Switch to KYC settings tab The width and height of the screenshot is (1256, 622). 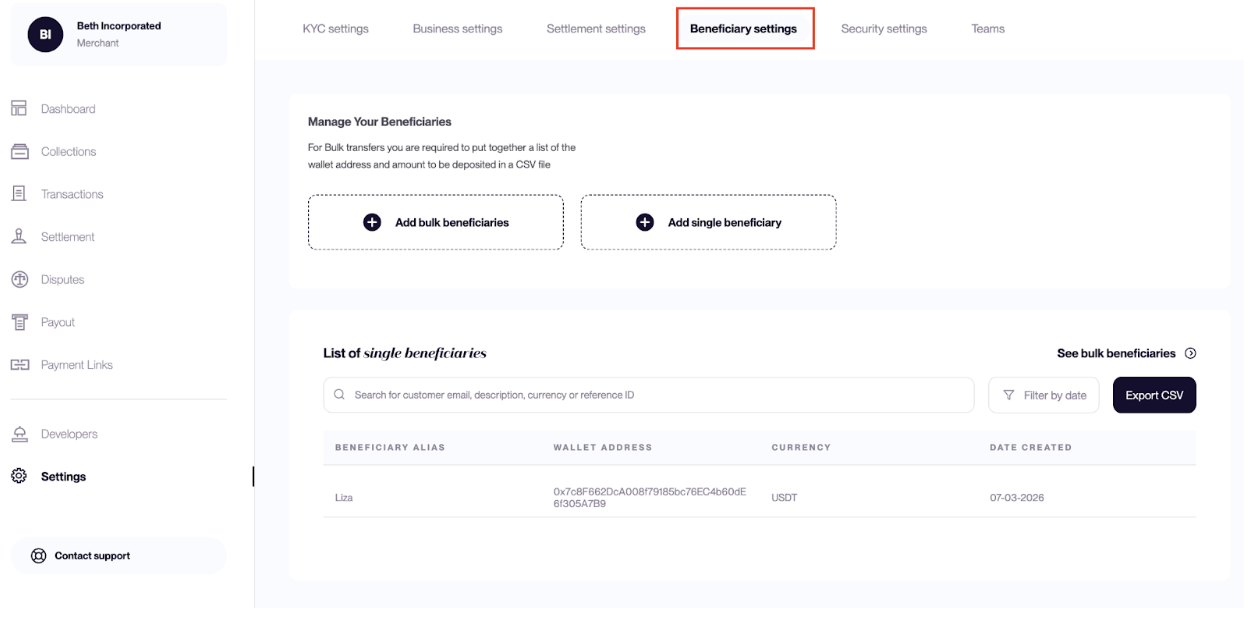(336, 28)
